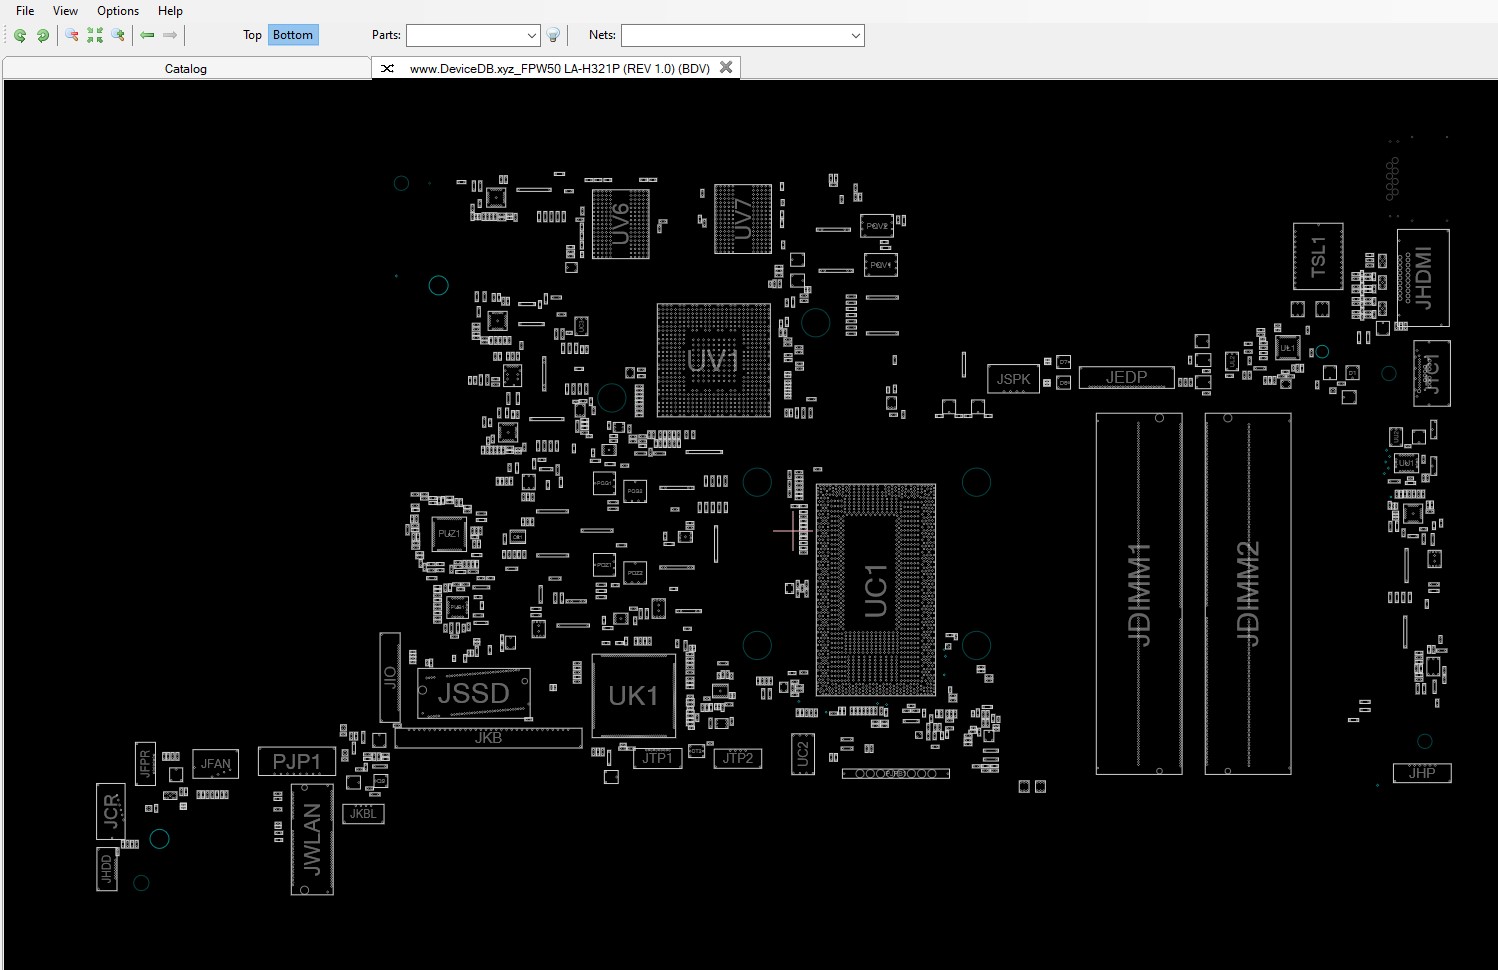The height and width of the screenshot is (970, 1498).
Task: Open the View menu
Action: point(65,11)
